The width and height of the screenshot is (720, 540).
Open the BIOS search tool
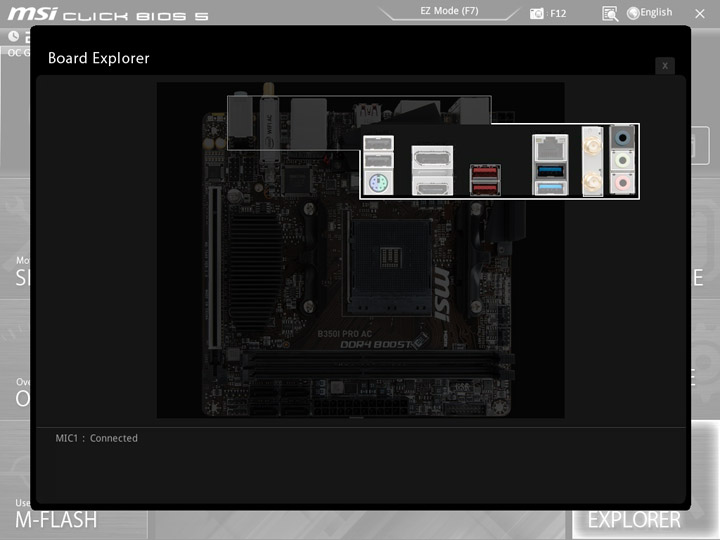pos(610,14)
